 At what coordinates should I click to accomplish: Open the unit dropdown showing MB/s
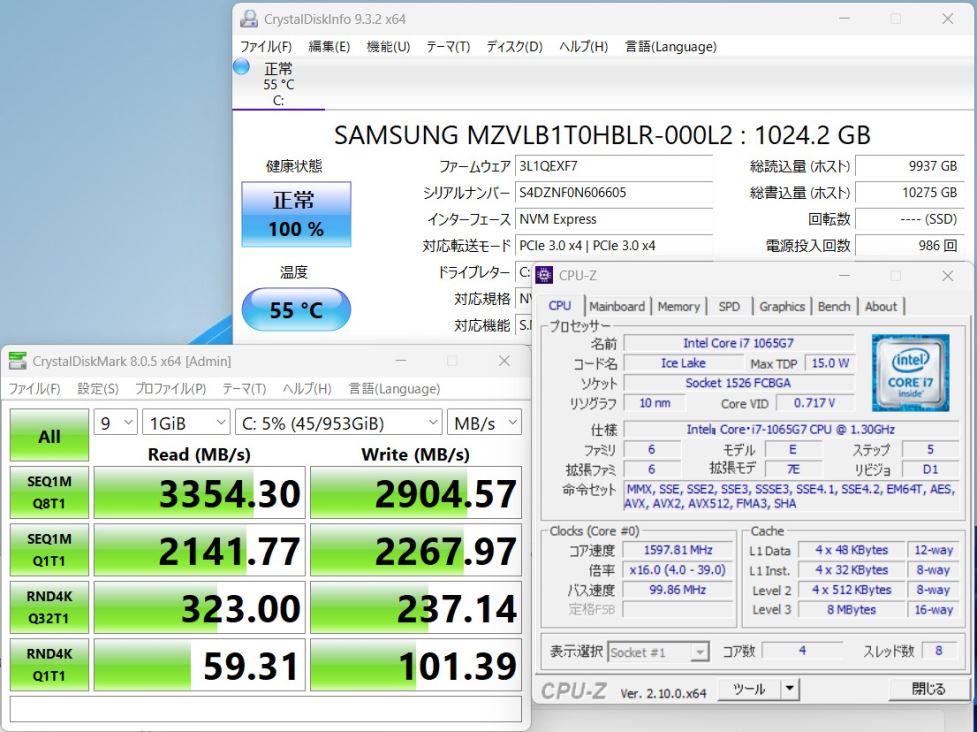click(484, 423)
